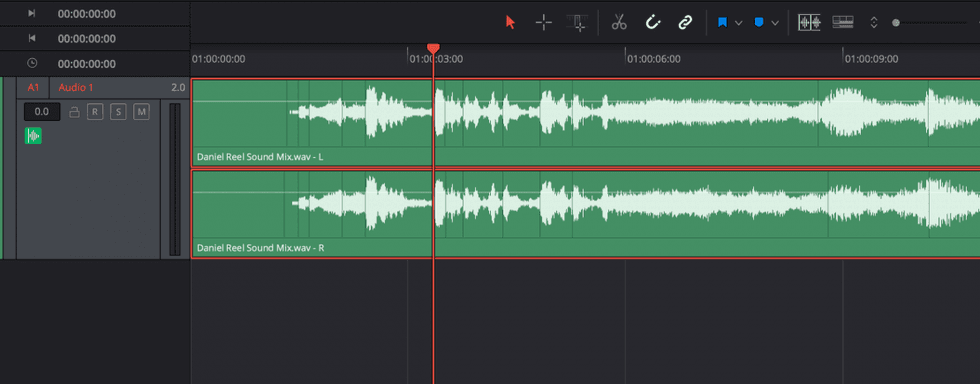Choose the Edit Selection mode tool

[x=578, y=23]
